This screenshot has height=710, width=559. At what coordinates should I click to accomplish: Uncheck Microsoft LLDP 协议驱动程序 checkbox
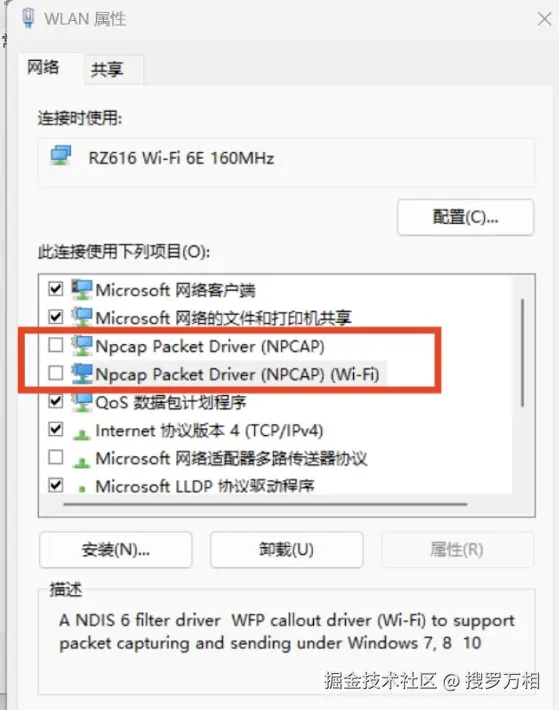[x=56, y=485]
